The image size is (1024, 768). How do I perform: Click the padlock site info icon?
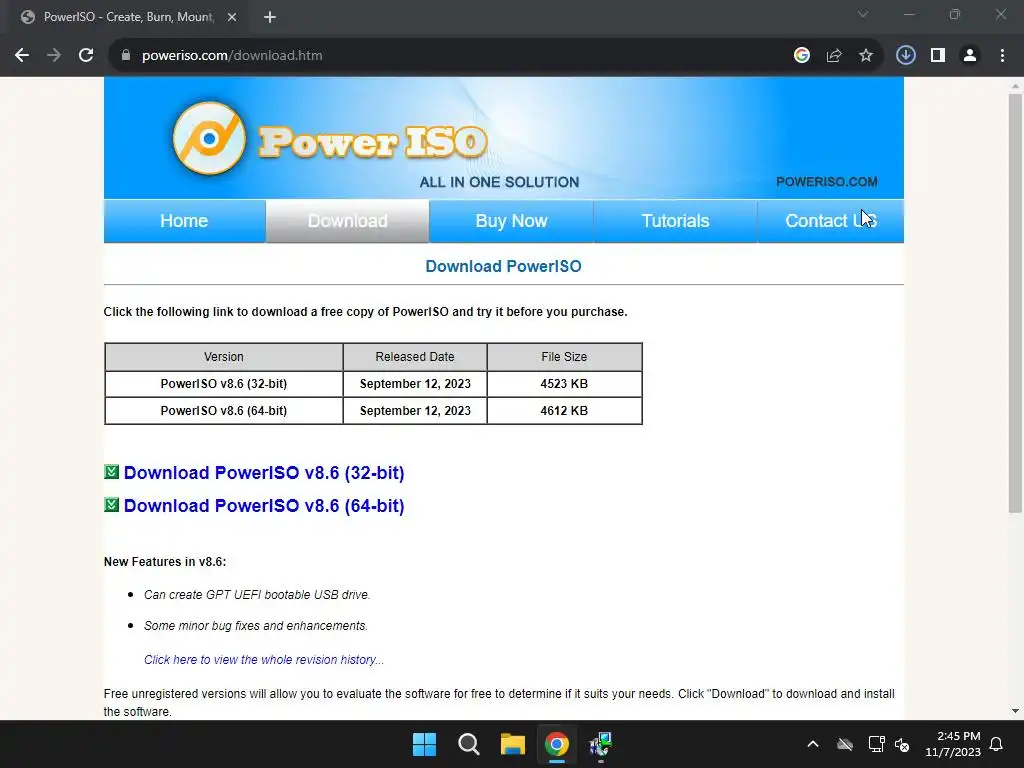(x=125, y=56)
